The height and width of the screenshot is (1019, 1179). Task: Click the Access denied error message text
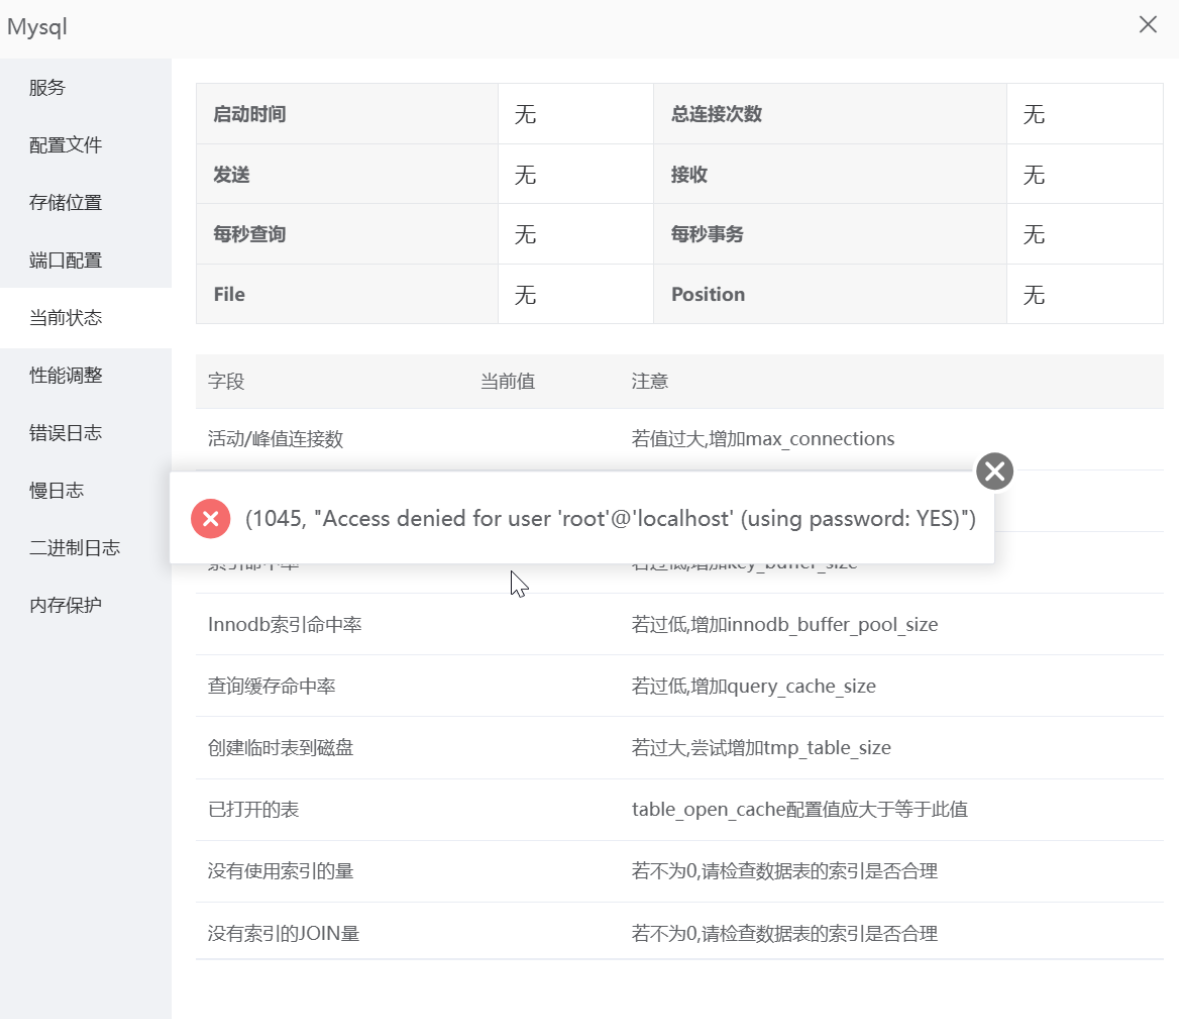click(611, 518)
